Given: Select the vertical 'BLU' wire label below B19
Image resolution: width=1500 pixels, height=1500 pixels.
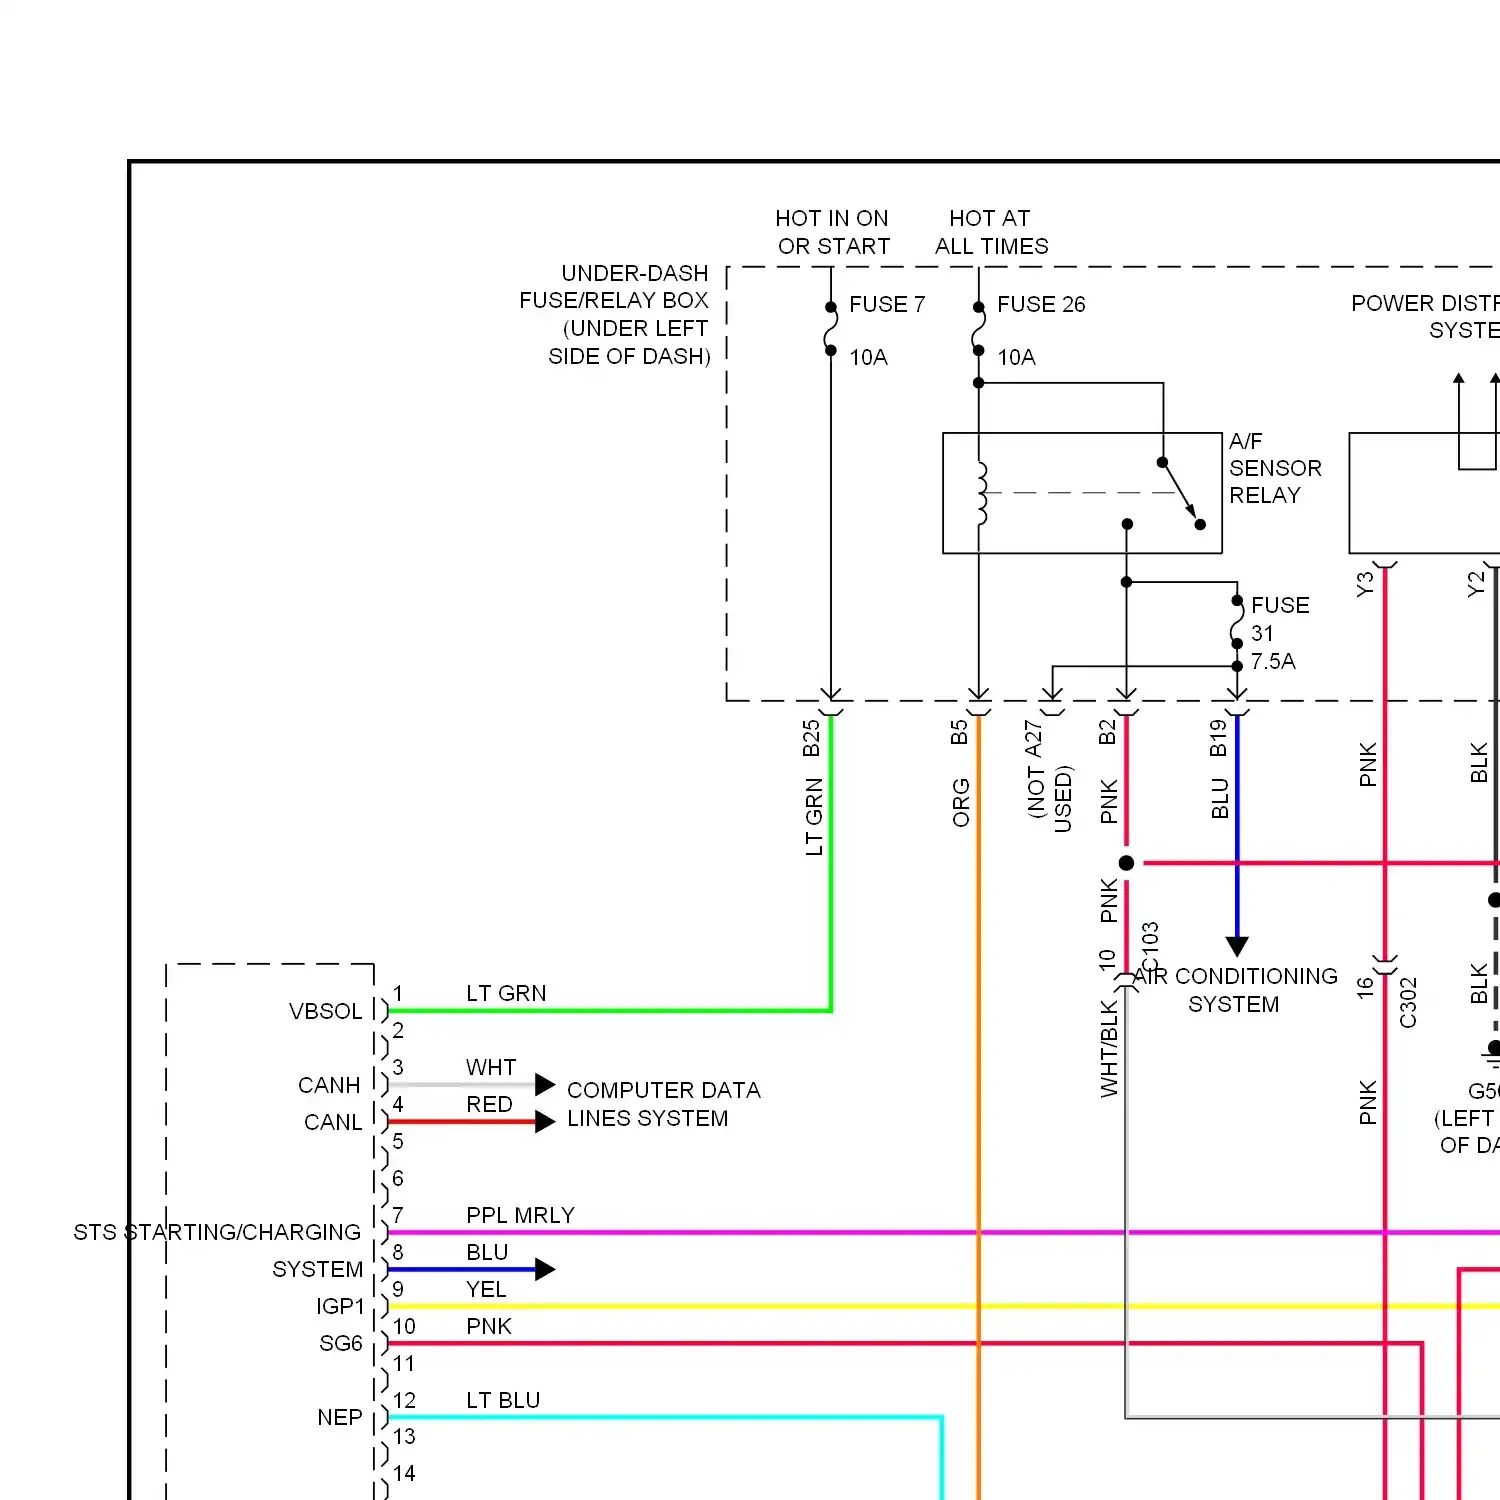Looking at the screenshot, I should (1220, 799).
